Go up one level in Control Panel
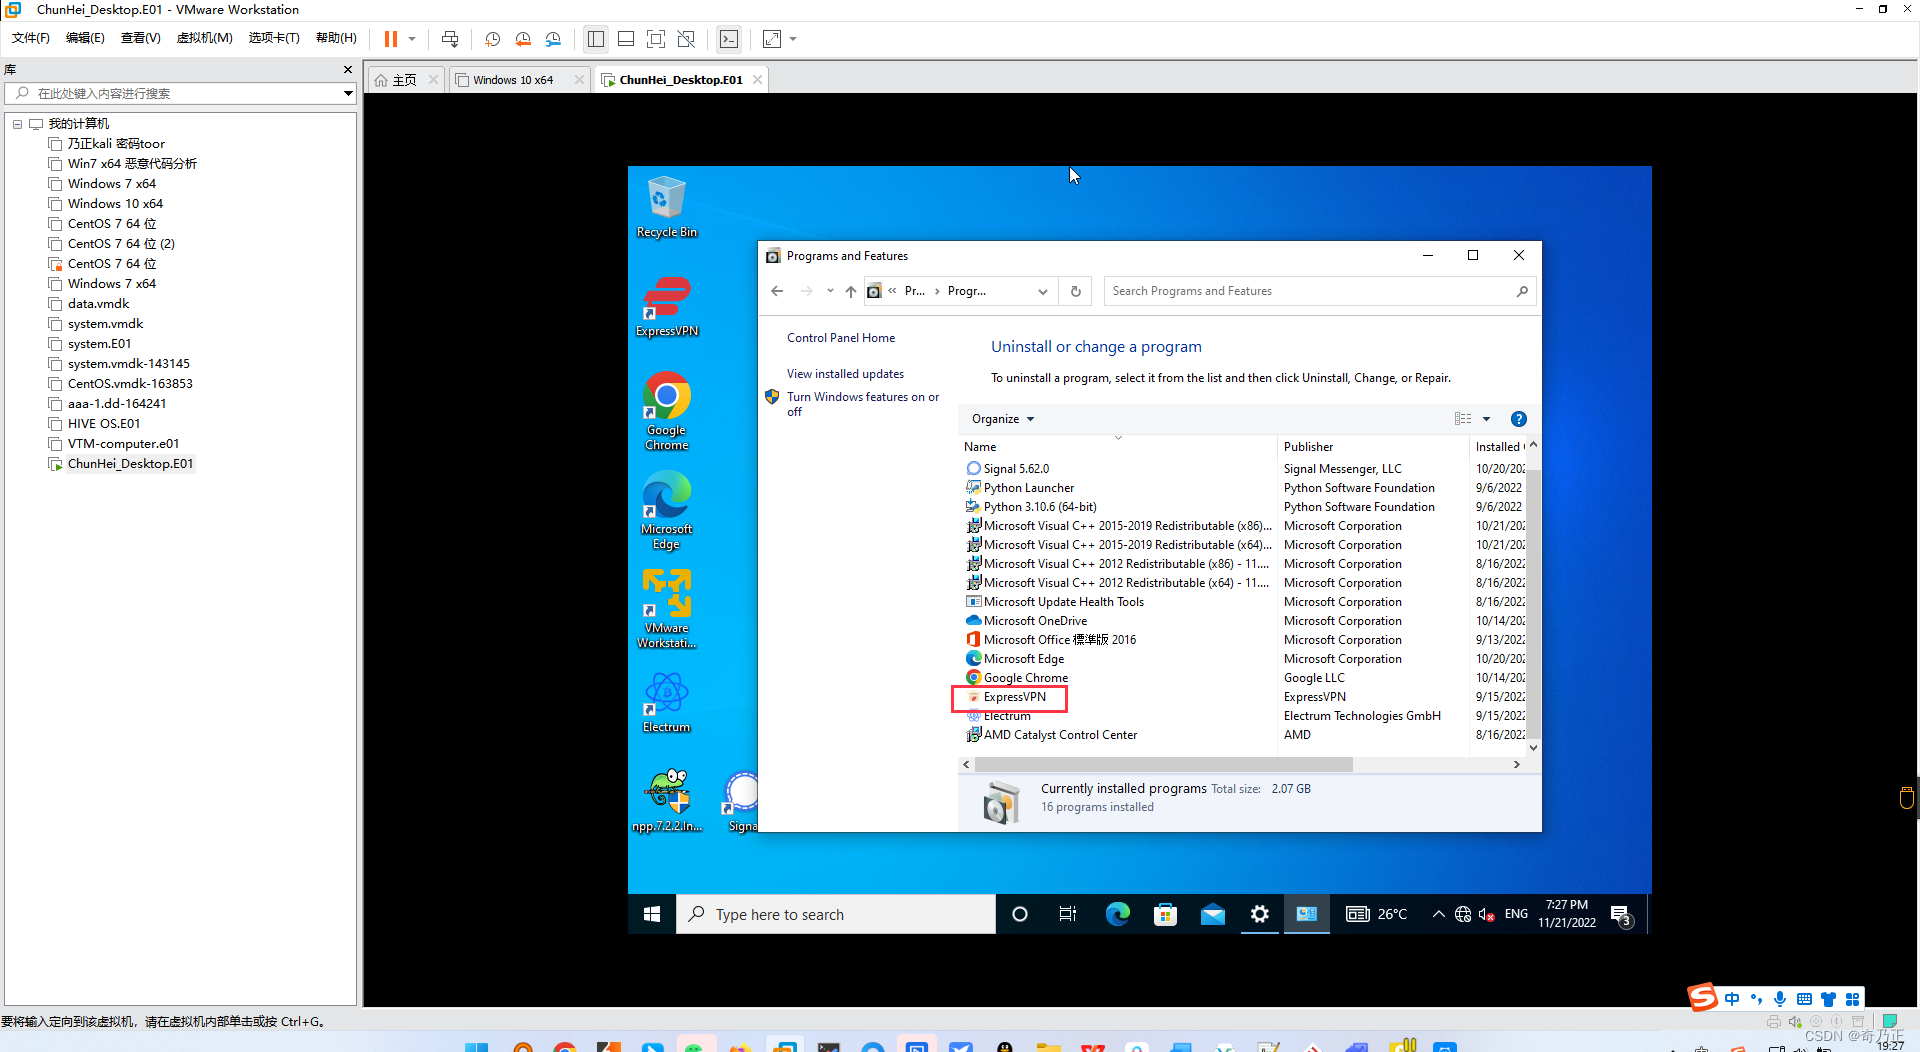1920x1052 pixels. pyautogui.click(x=850, y=291)
